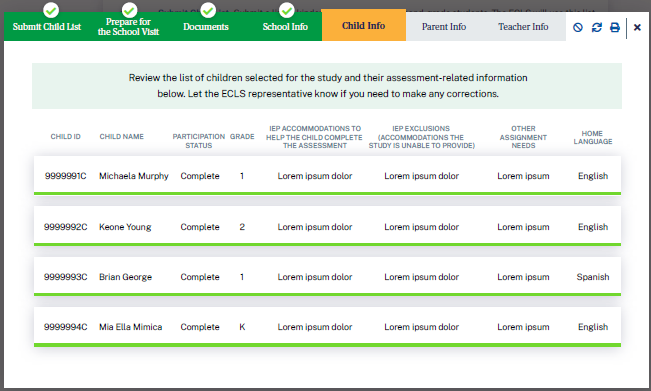Select the Michaela Murphy row
This screenshot has height=391, width=651.
coord(327,176)
